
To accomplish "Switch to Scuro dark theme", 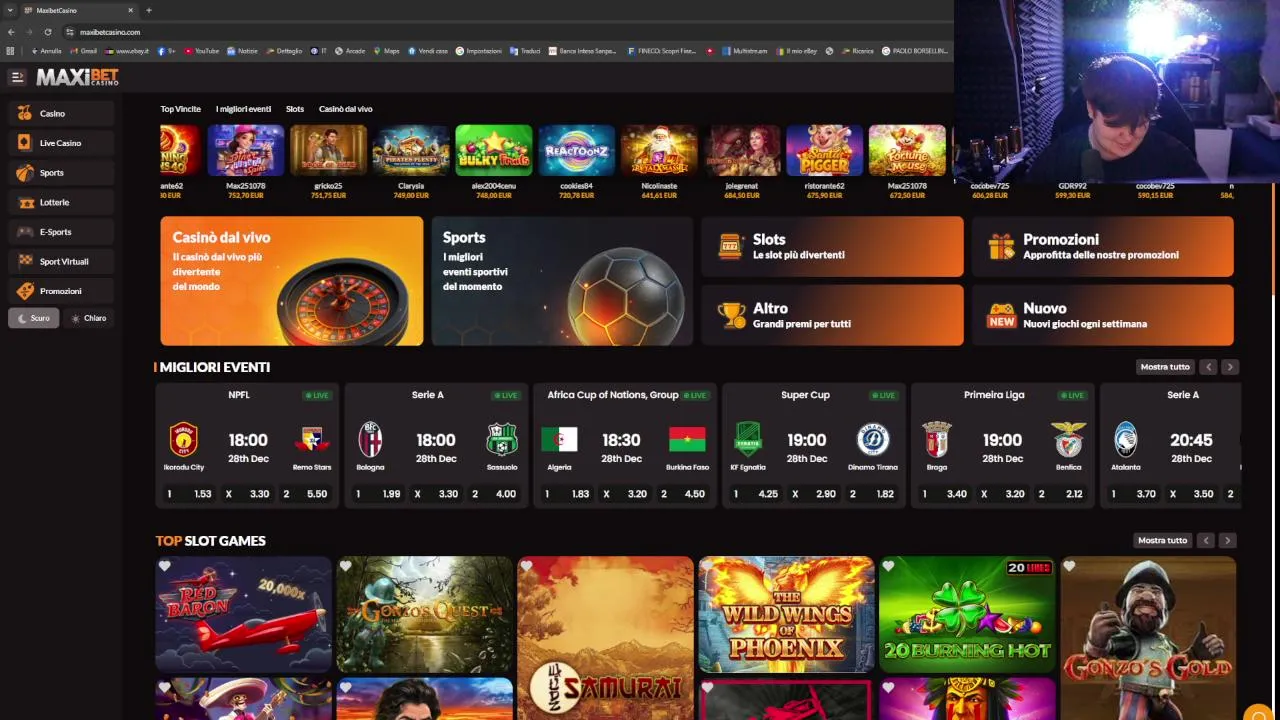I will [33, 318].
